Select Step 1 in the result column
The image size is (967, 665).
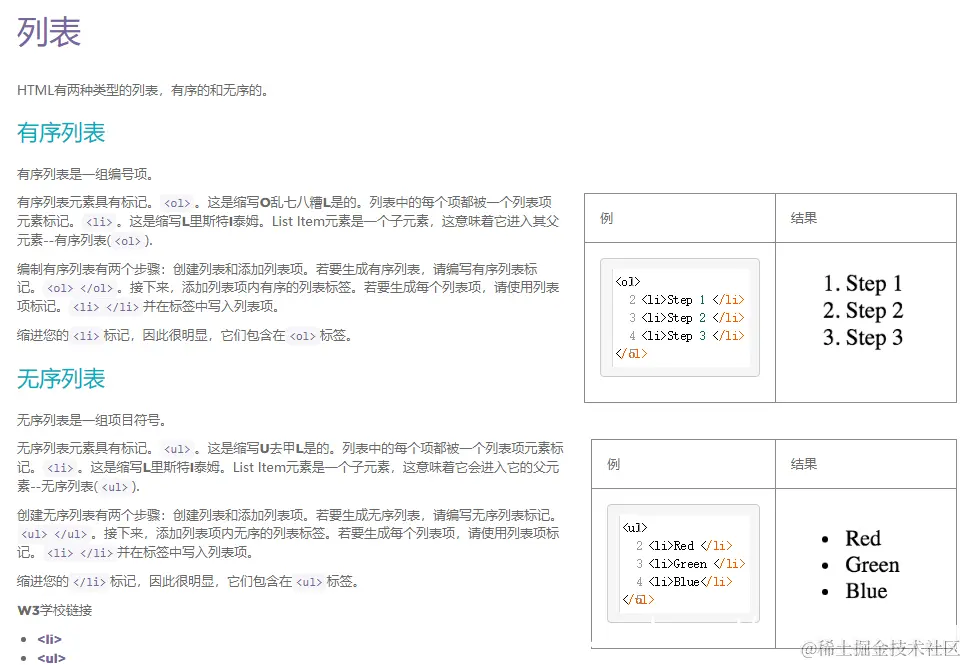pos(863,283)
